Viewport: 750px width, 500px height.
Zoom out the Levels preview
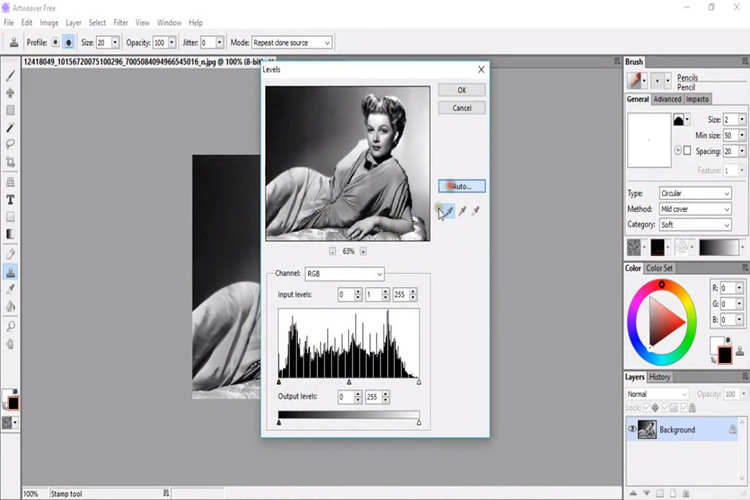(x=332, y=251)
